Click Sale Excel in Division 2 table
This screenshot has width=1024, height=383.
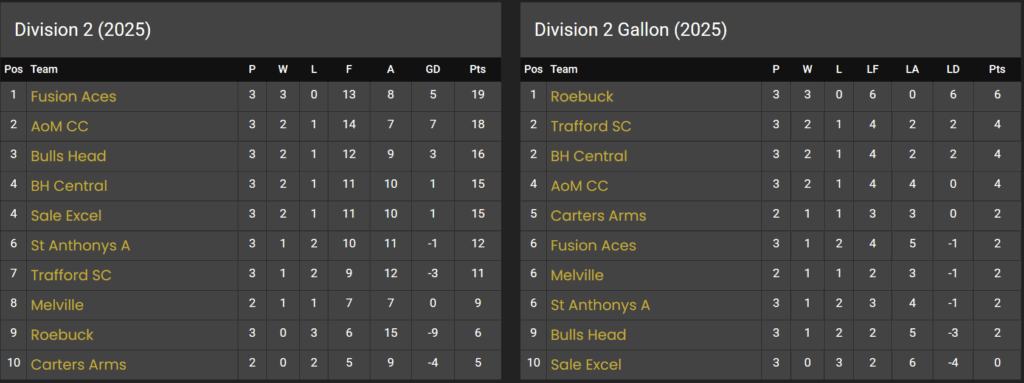point(66,216)
